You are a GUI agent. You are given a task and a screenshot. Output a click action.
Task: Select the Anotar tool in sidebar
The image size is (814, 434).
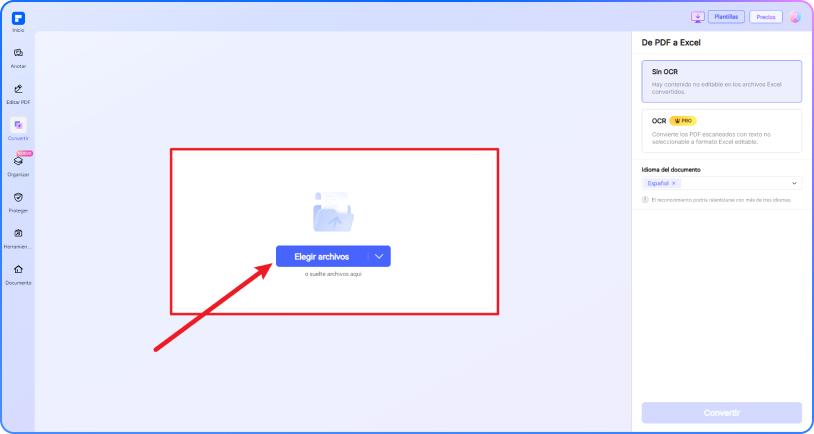tap(18, 53)
